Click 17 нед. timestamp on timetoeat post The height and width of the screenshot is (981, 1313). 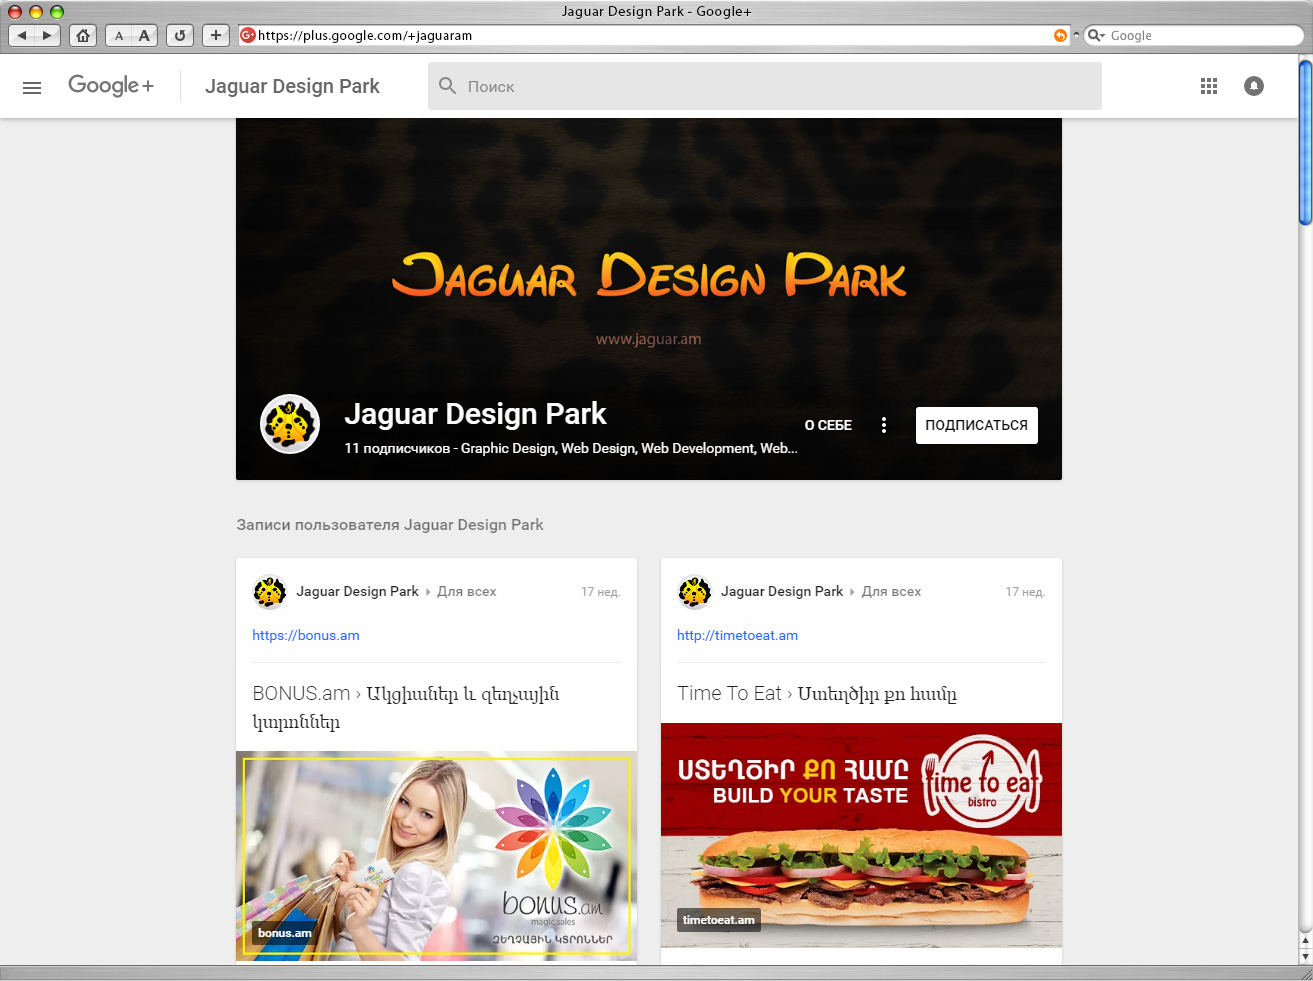(x=1025, y=592)
